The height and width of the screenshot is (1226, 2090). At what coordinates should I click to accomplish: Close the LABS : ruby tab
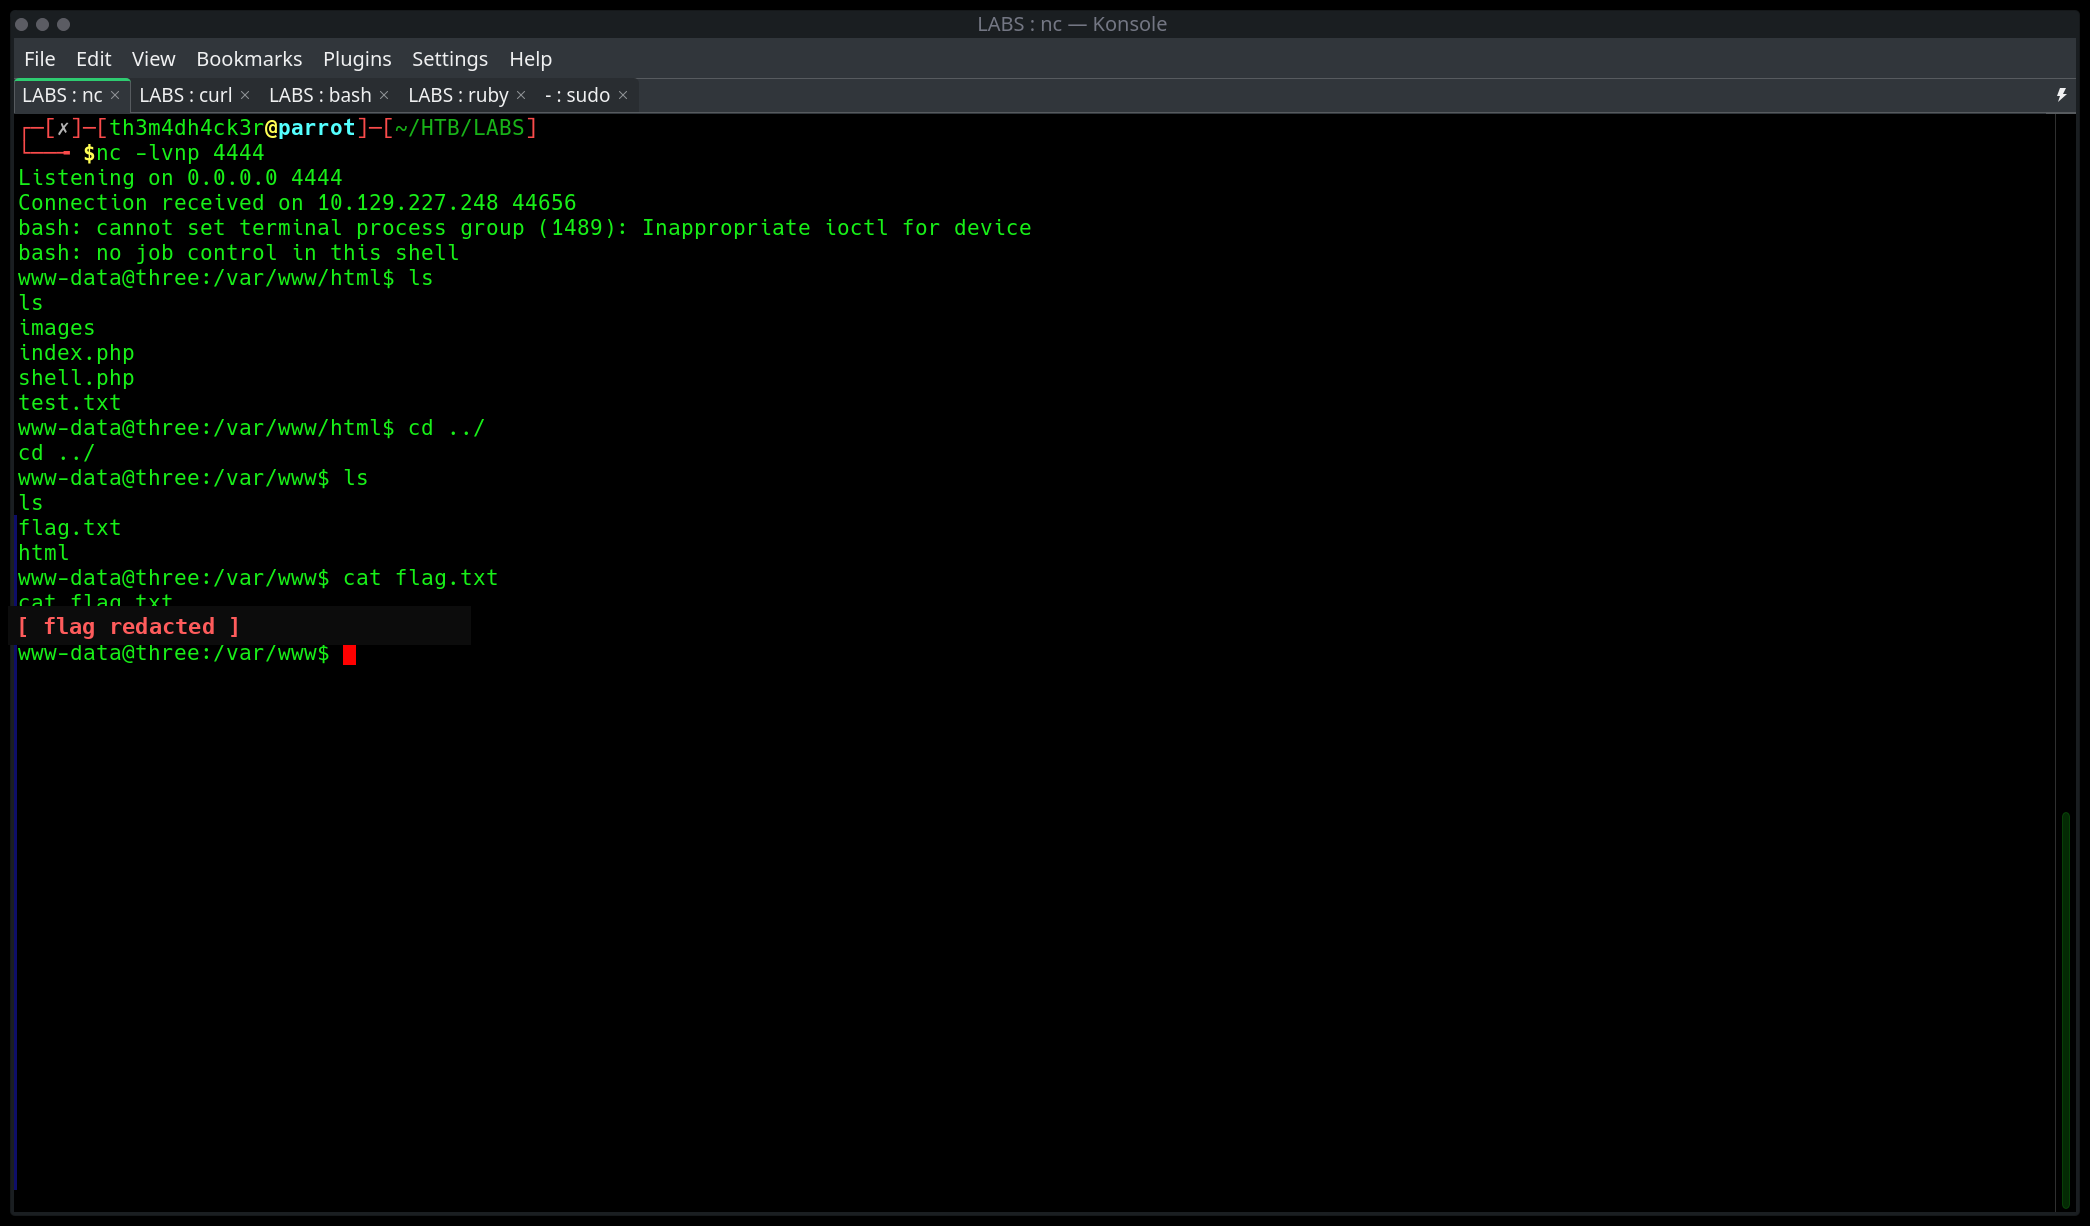pyautogui.click(x=521, y=95)
